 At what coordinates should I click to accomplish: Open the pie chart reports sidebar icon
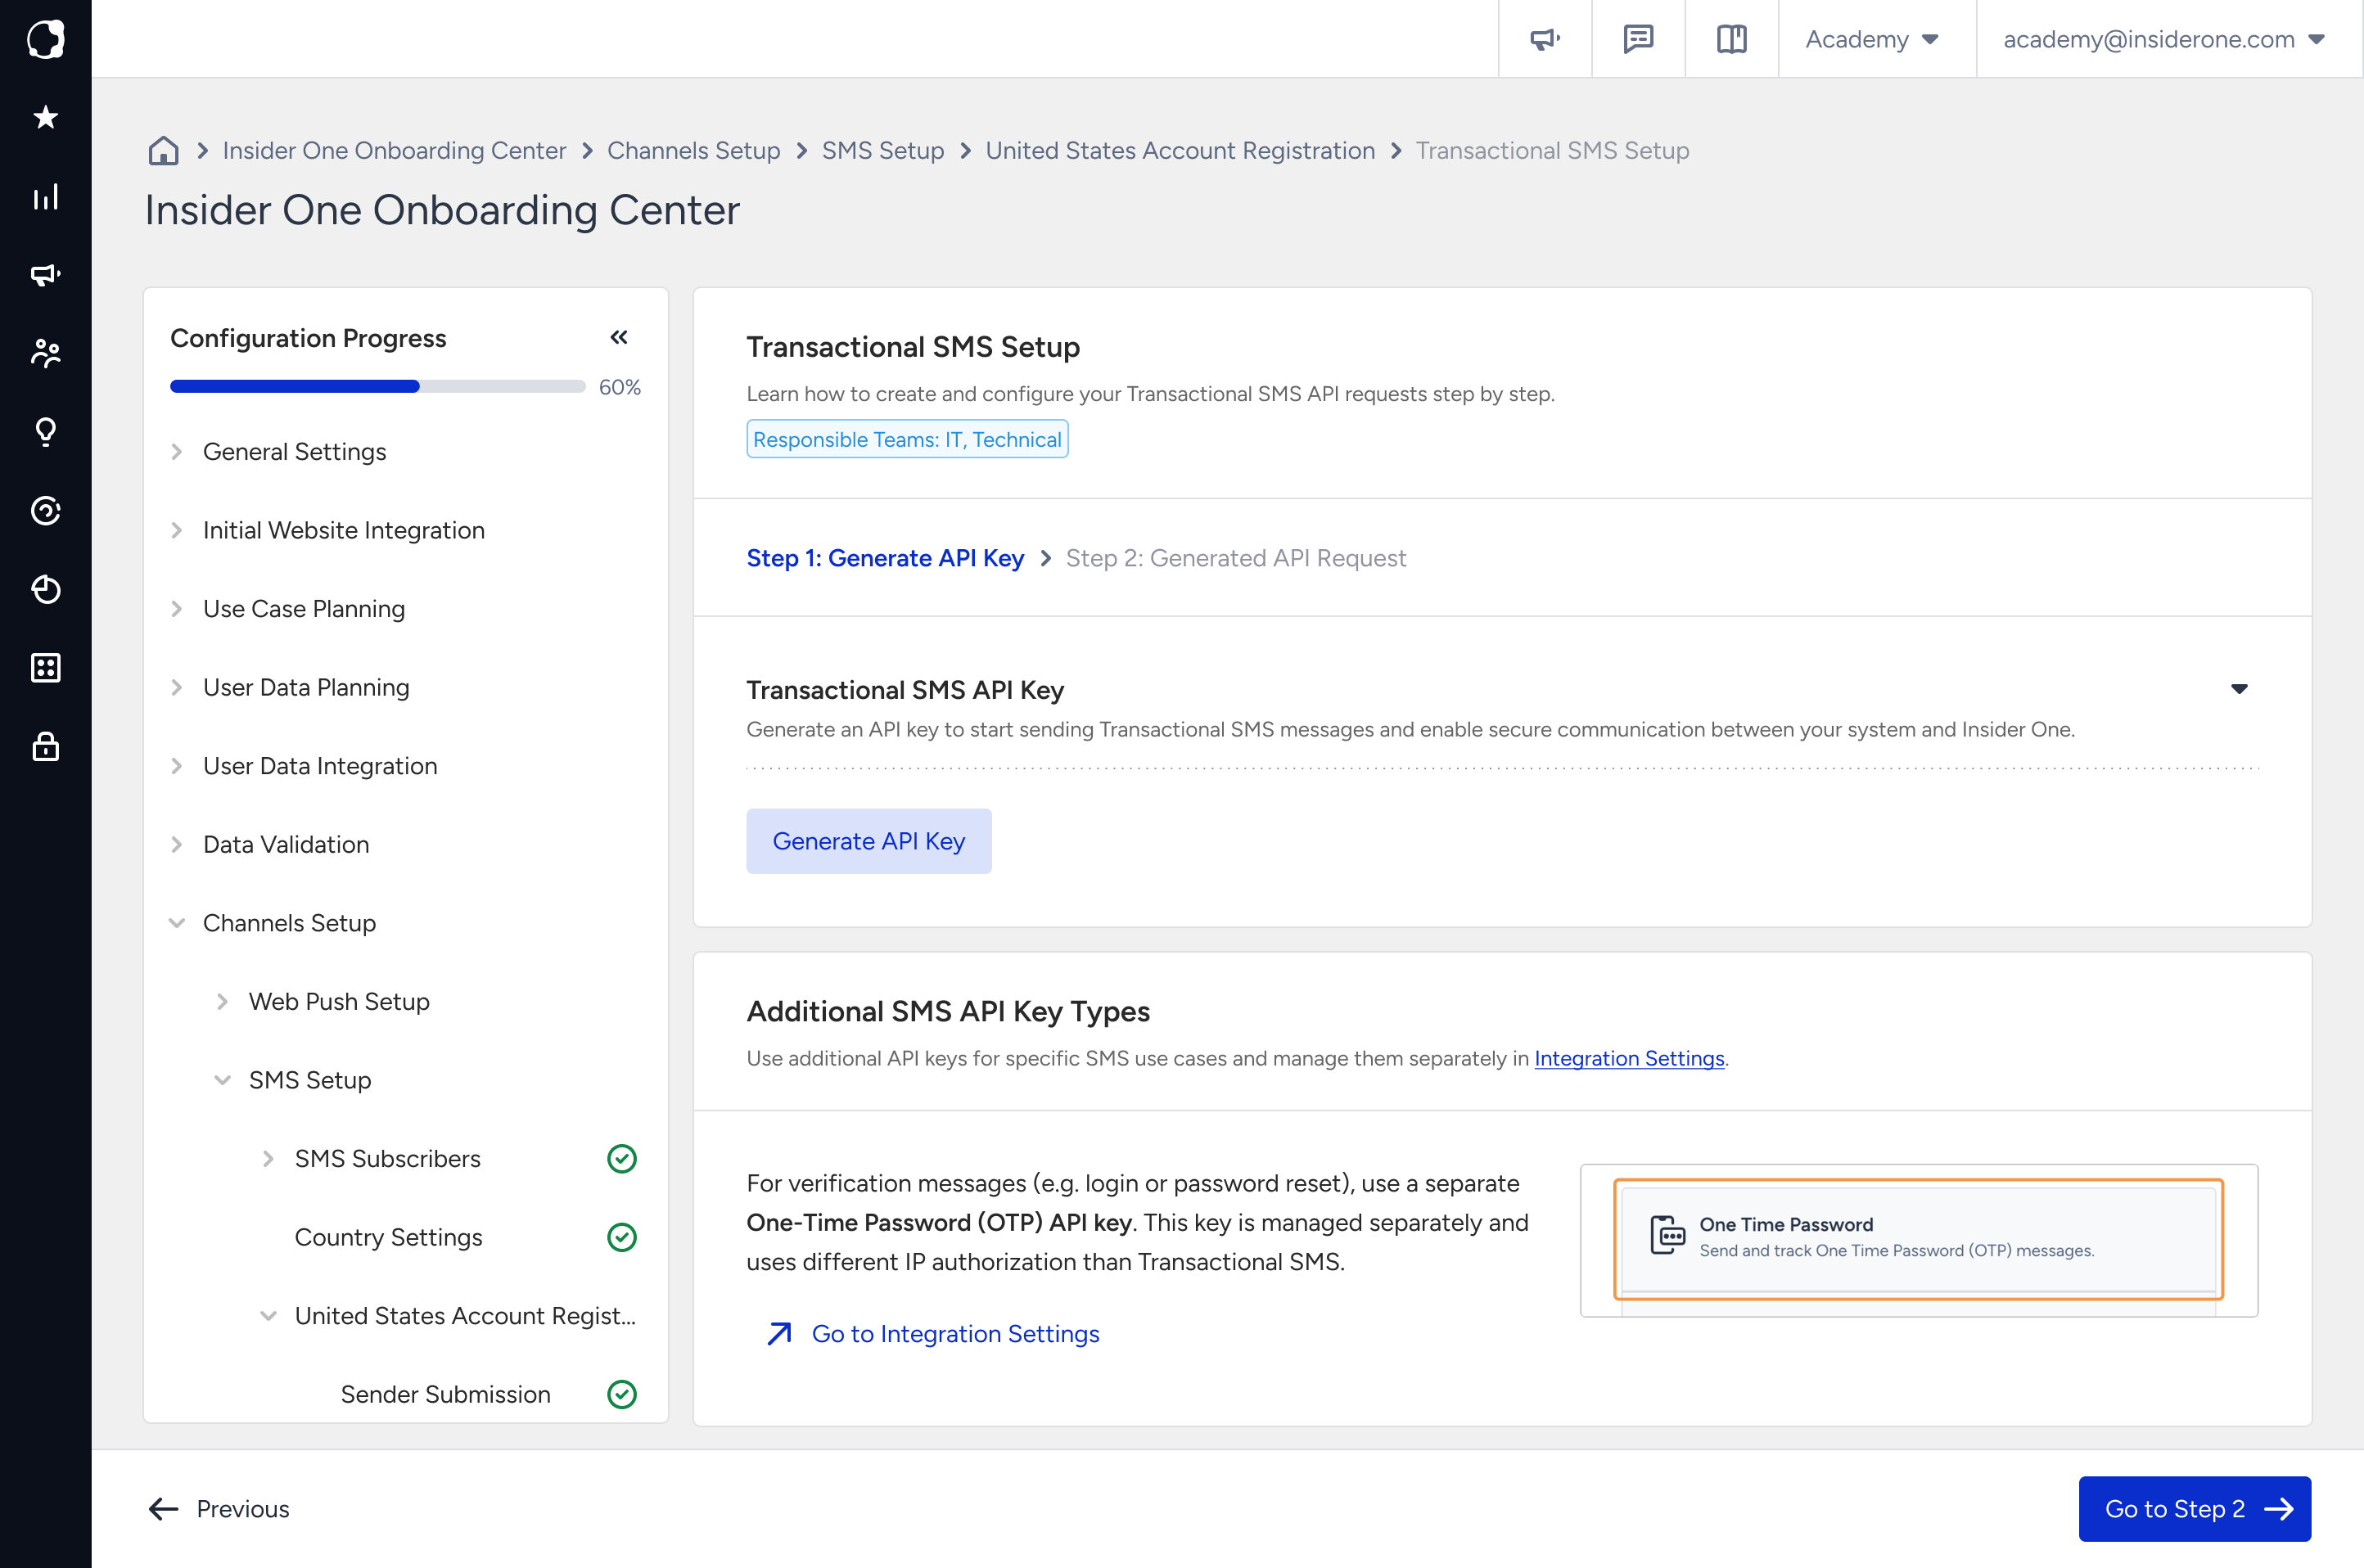(x=45, y=590)
